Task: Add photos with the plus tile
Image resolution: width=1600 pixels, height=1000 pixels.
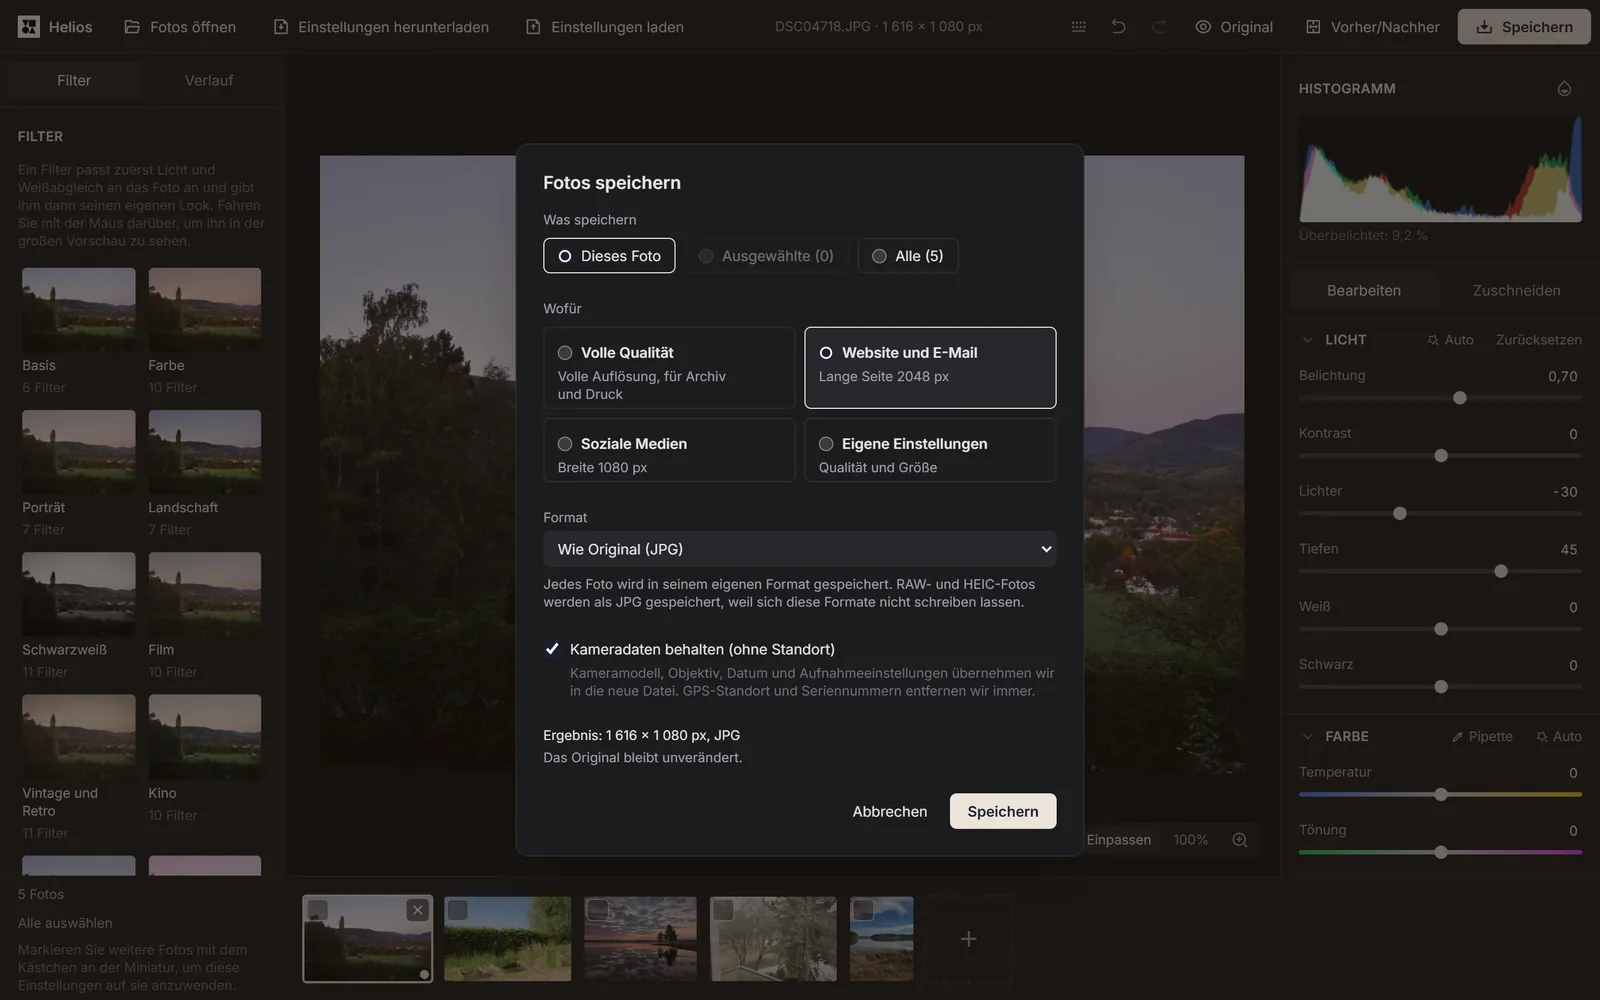Action: (968, 939)
